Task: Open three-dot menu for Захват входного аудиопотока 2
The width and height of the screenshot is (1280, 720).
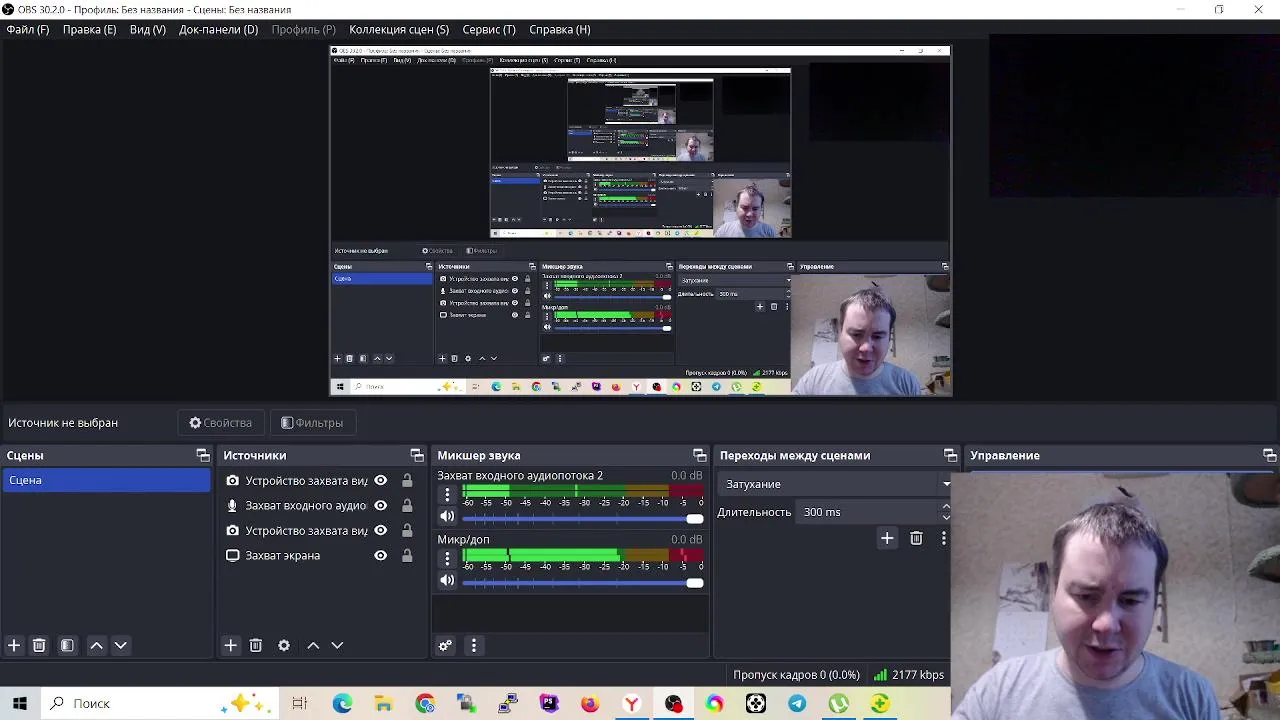Action: [x=447, y=494]
